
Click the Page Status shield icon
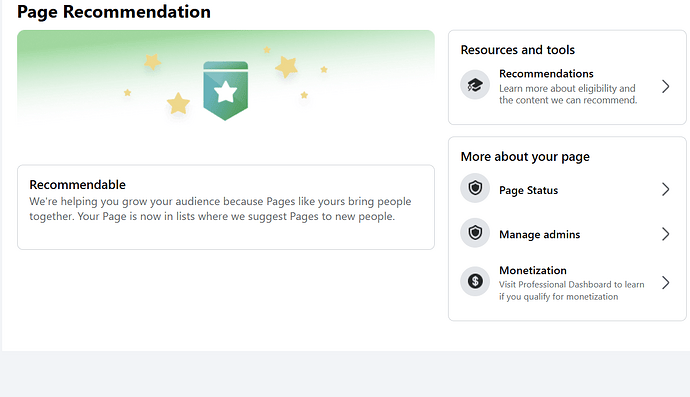pos(475,188)
